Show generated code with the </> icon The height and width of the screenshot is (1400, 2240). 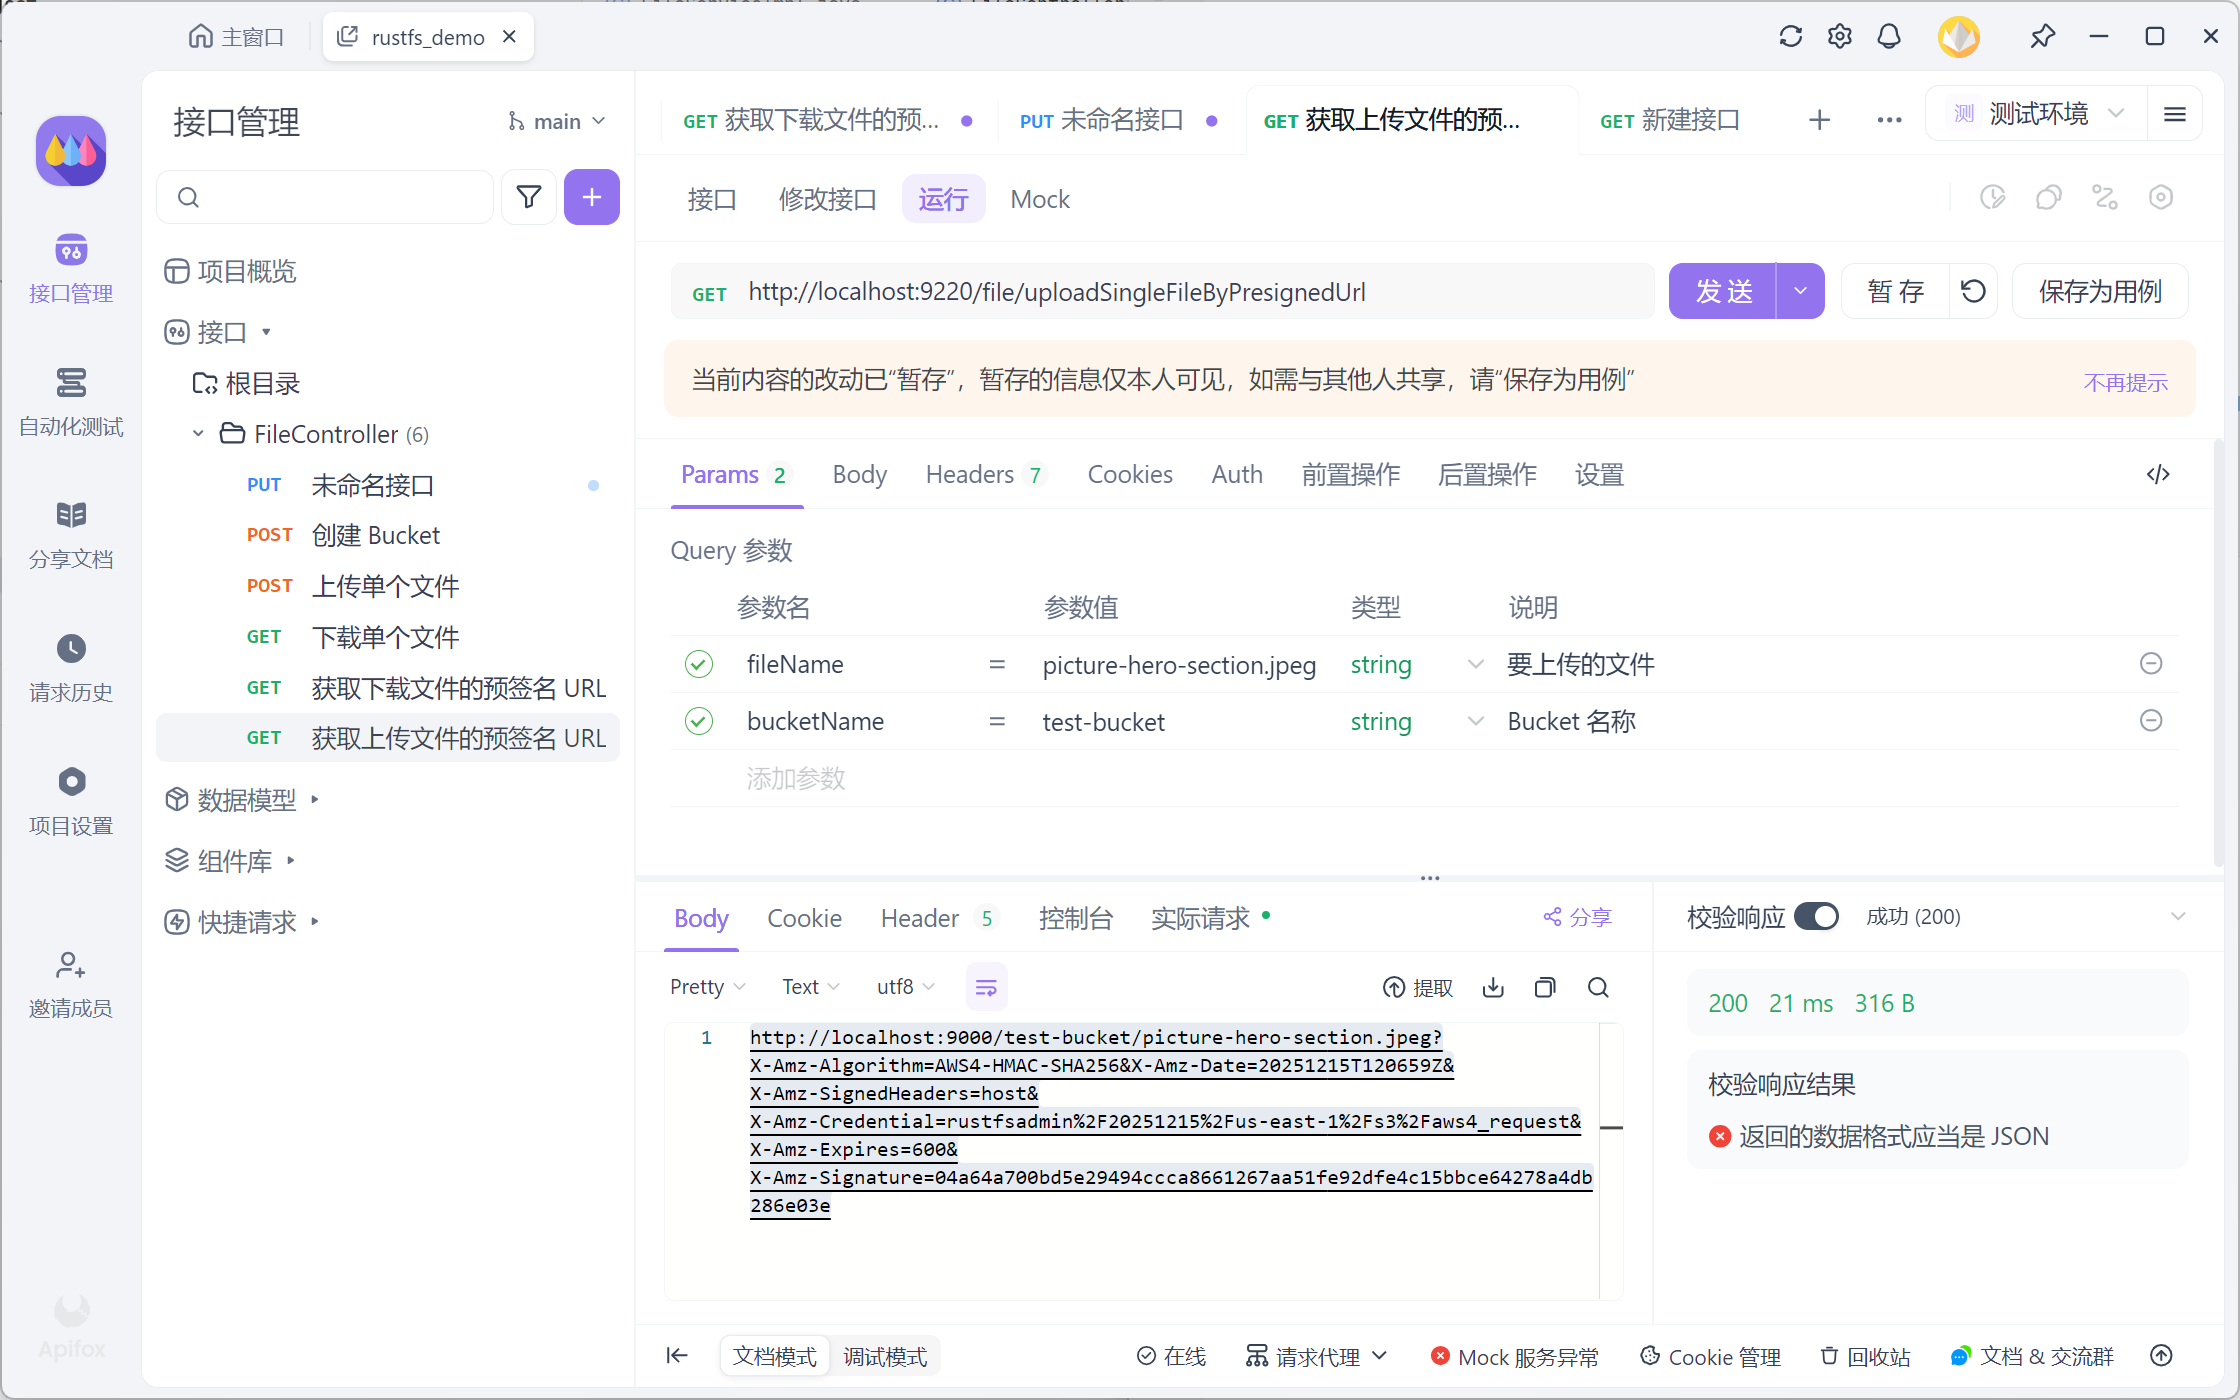(2158, 474)
